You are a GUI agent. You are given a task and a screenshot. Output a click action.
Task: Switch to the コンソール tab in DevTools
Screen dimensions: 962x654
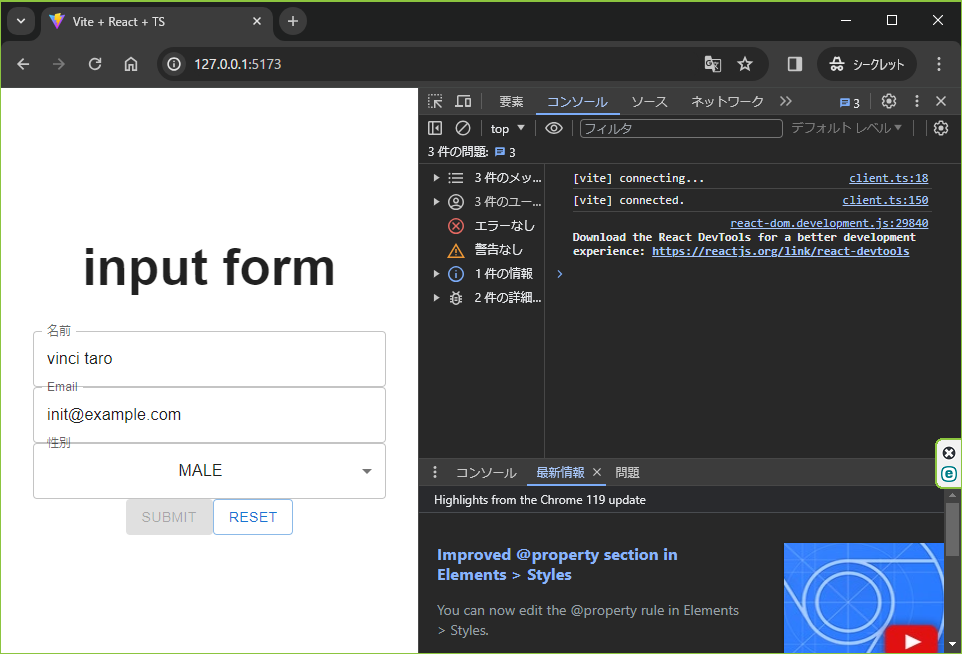pyautogui.click(x=577, y=101)
